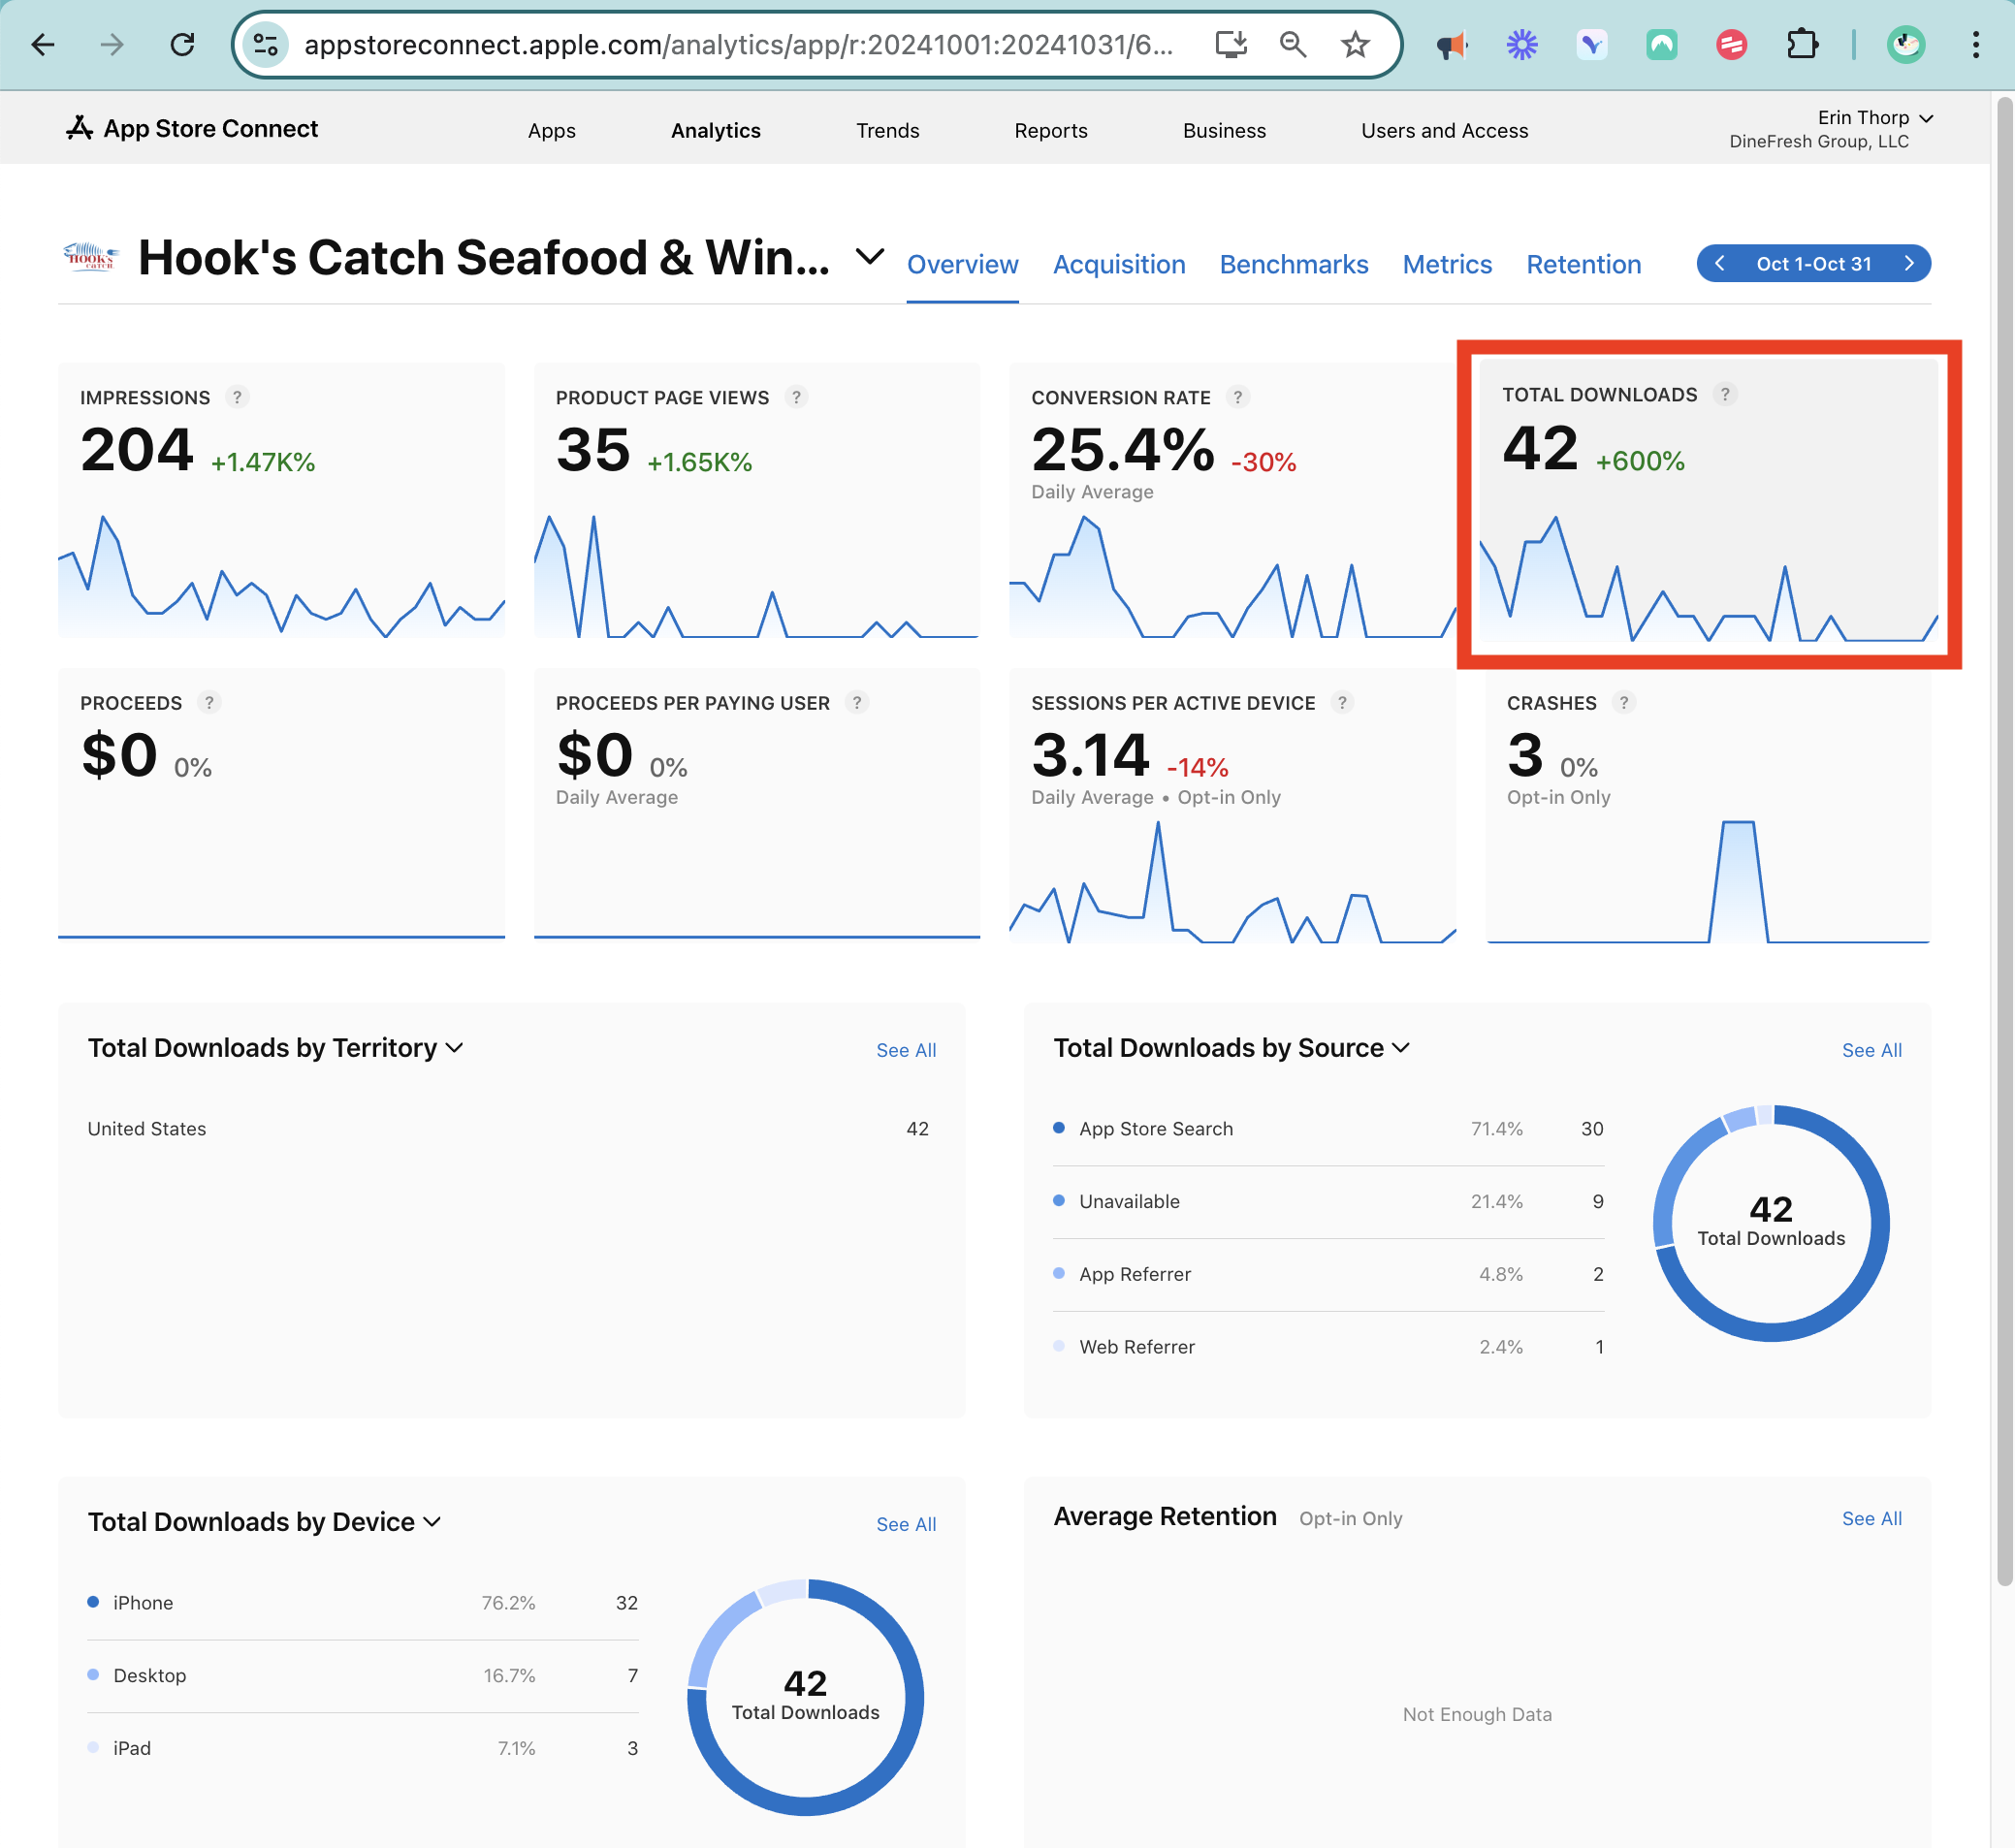
Task: Go to previous date range arrow
Action: point(1720,264)
